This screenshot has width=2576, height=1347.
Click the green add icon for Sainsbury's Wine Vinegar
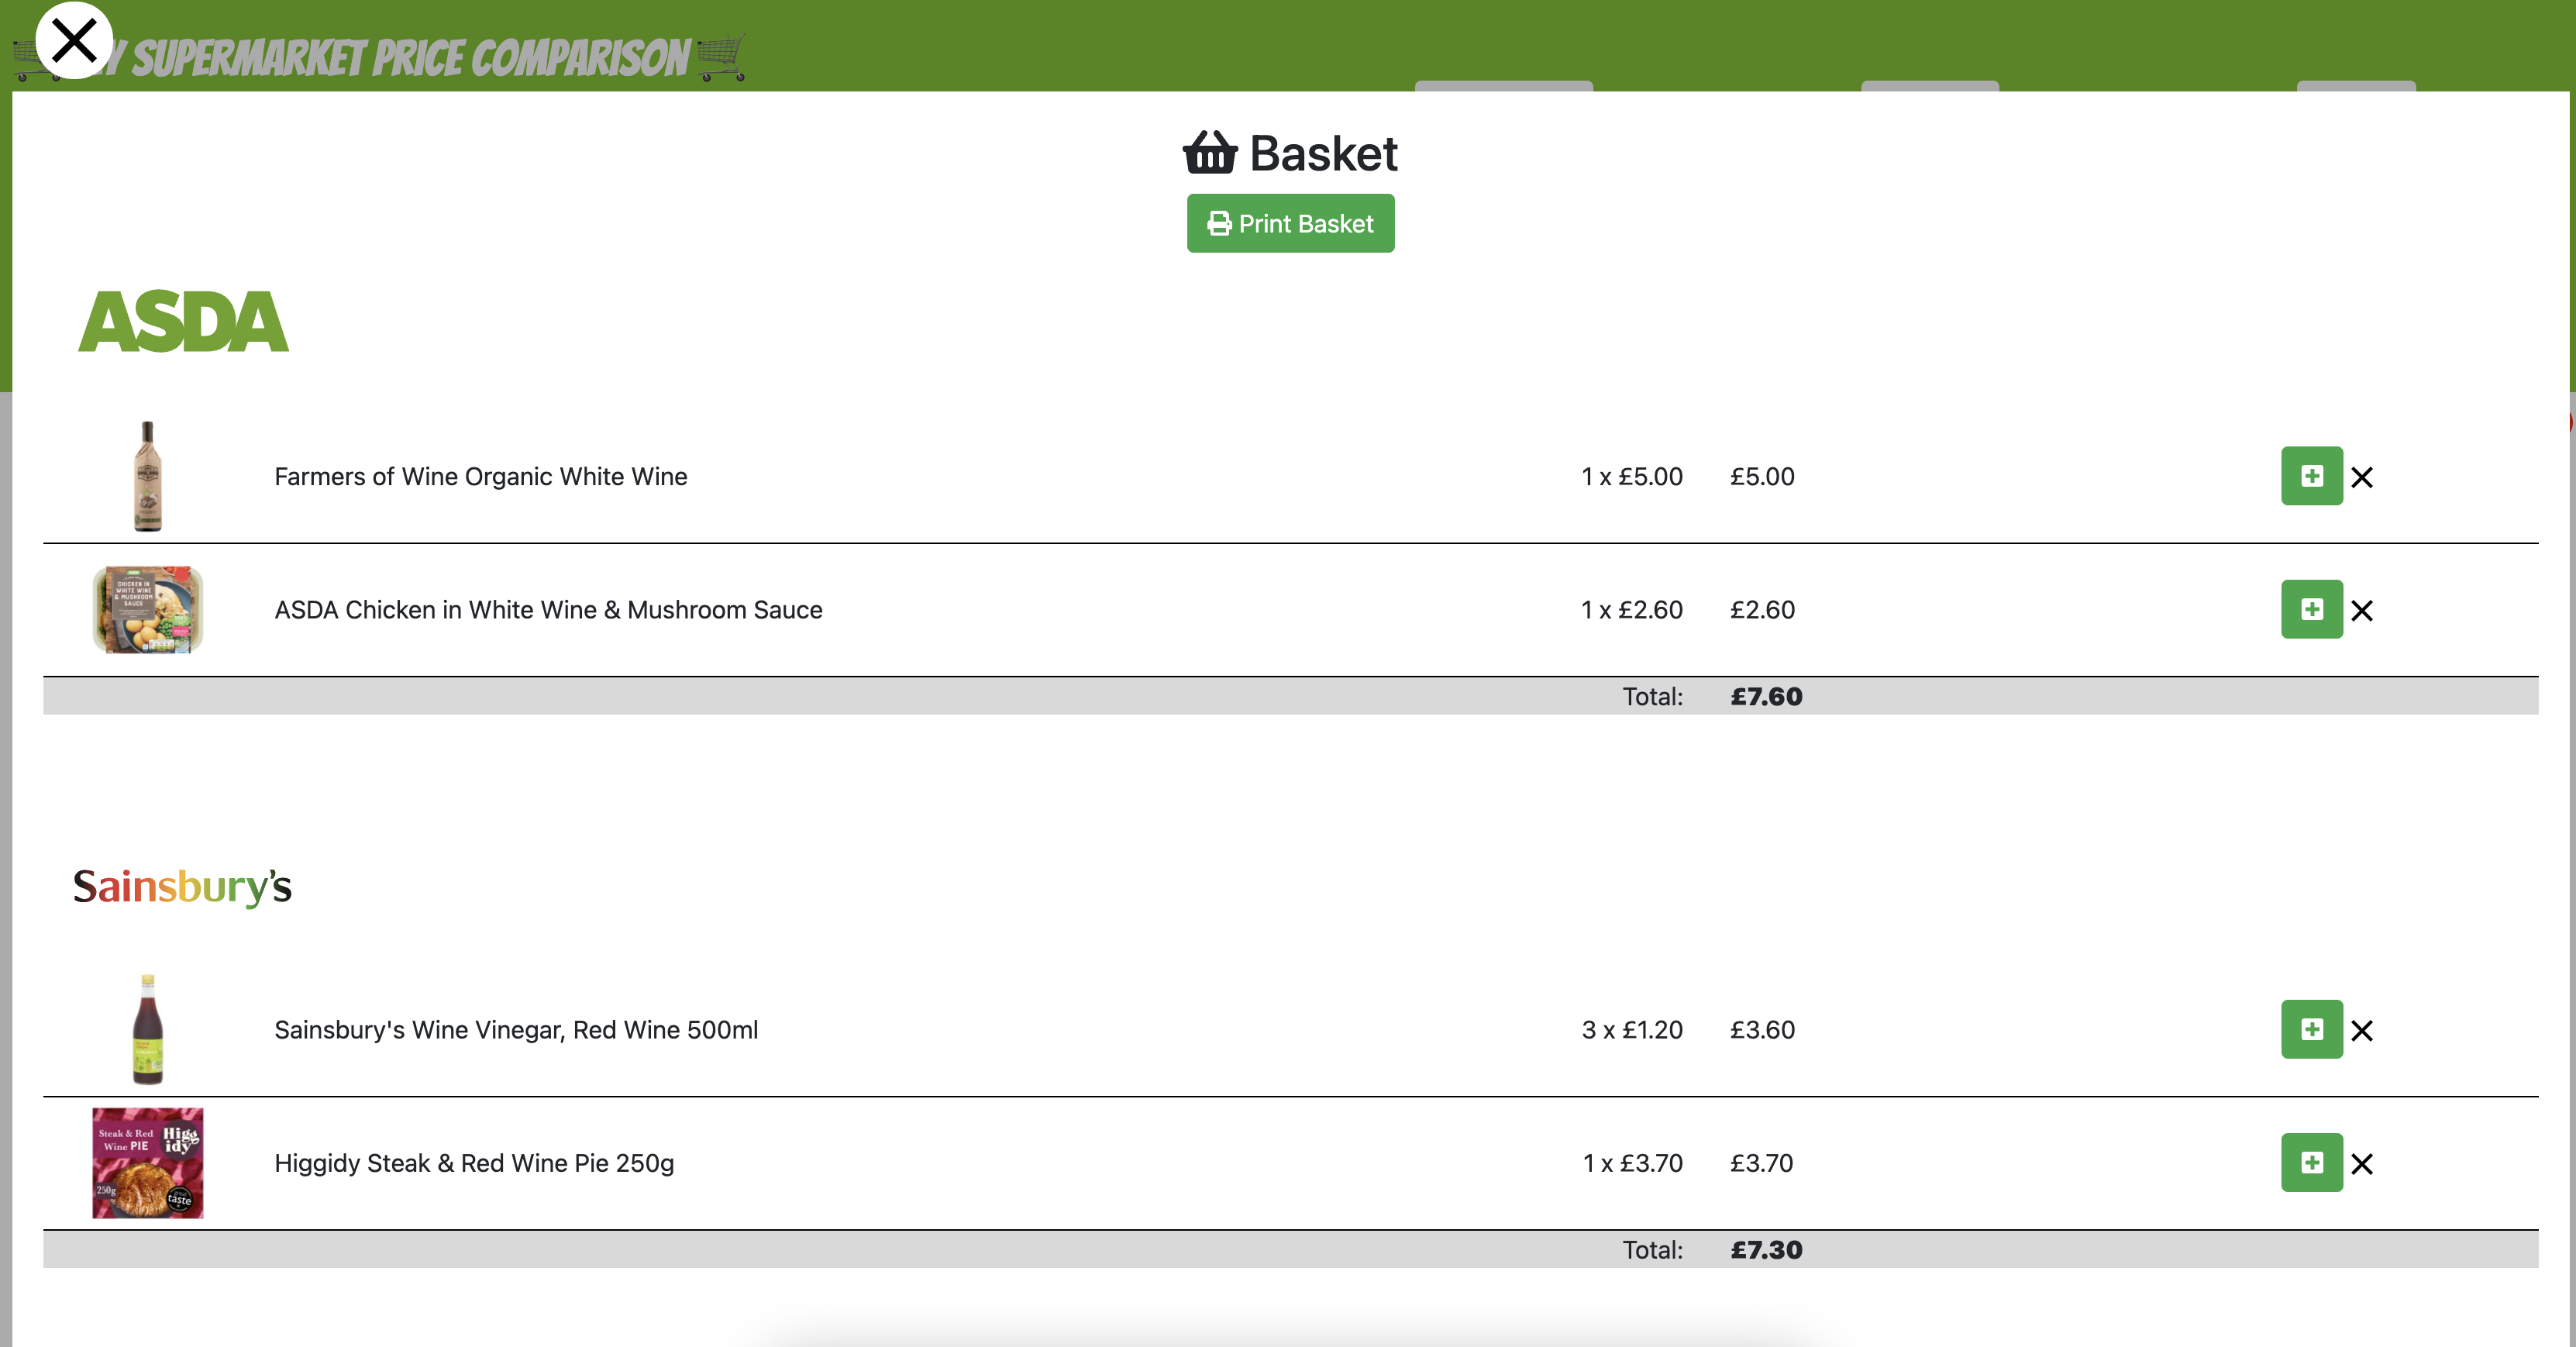[x=2312, y=1028]
